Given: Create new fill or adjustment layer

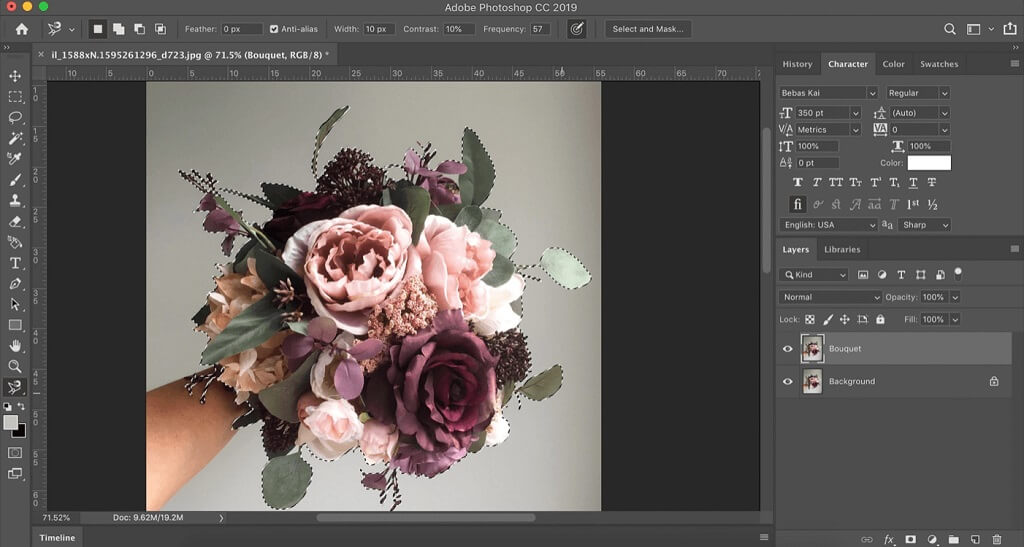Looking at the screenshot, I should click(x=932, y=539).
